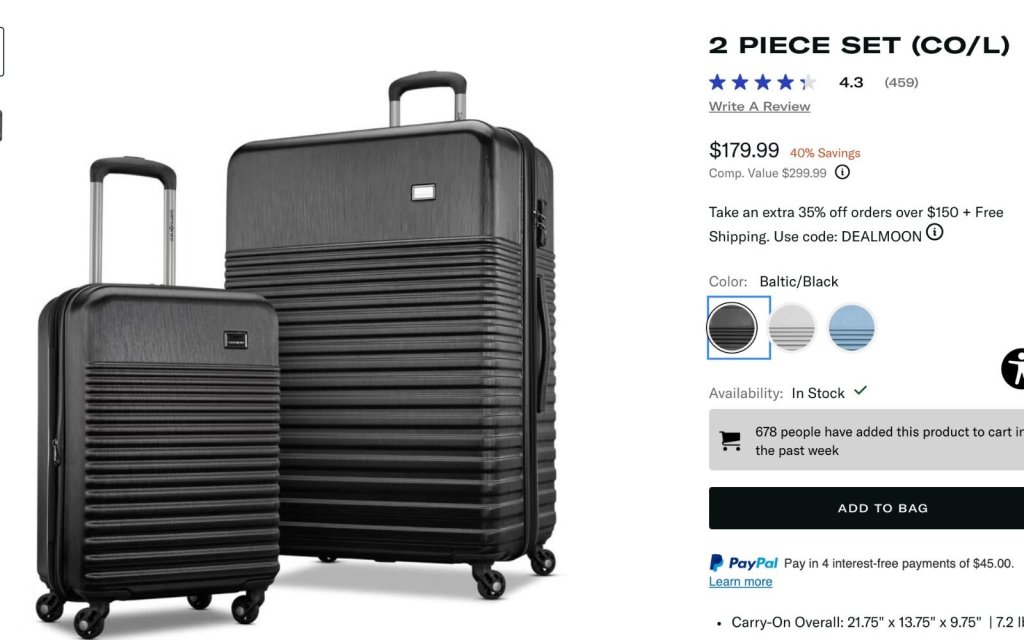This screenshot has height=640, width=1024.
Task: Open the DEALMOON promo code info icon
Action: point(935,232)
